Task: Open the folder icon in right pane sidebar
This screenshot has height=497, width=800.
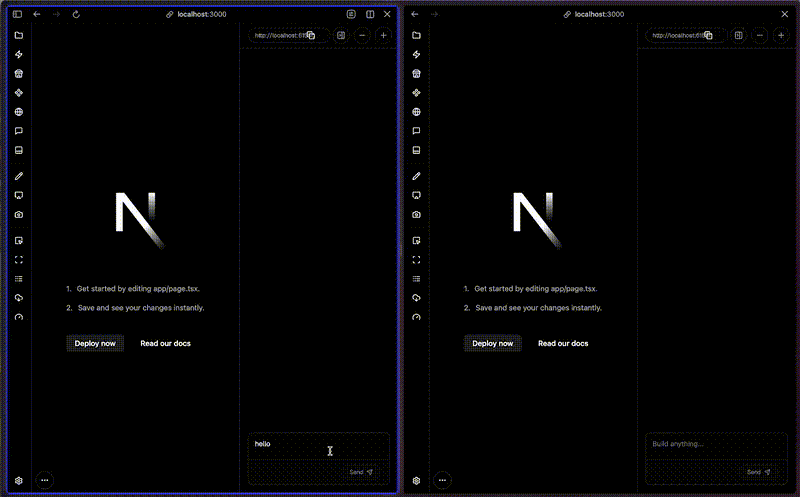Action: pos(416,35)
